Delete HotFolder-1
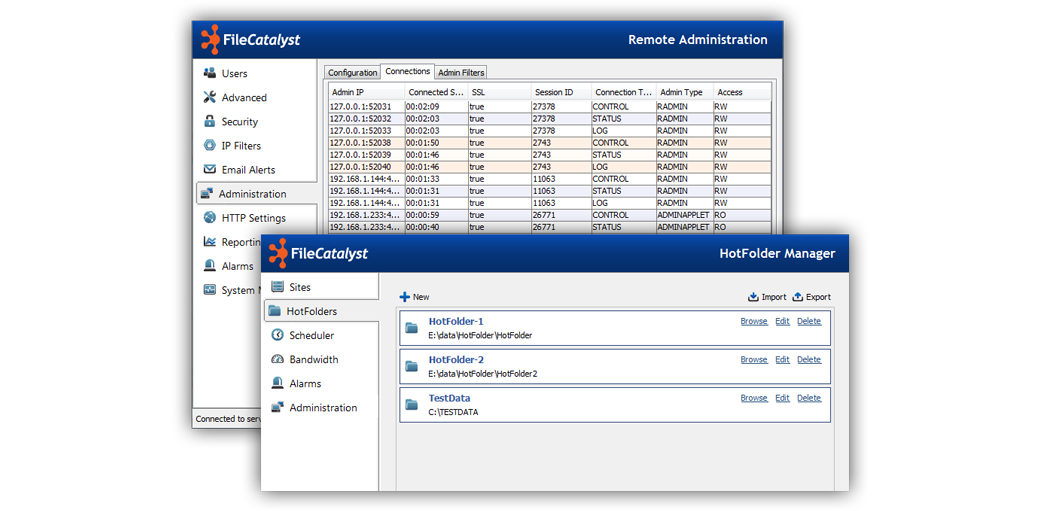 [809, 321]
